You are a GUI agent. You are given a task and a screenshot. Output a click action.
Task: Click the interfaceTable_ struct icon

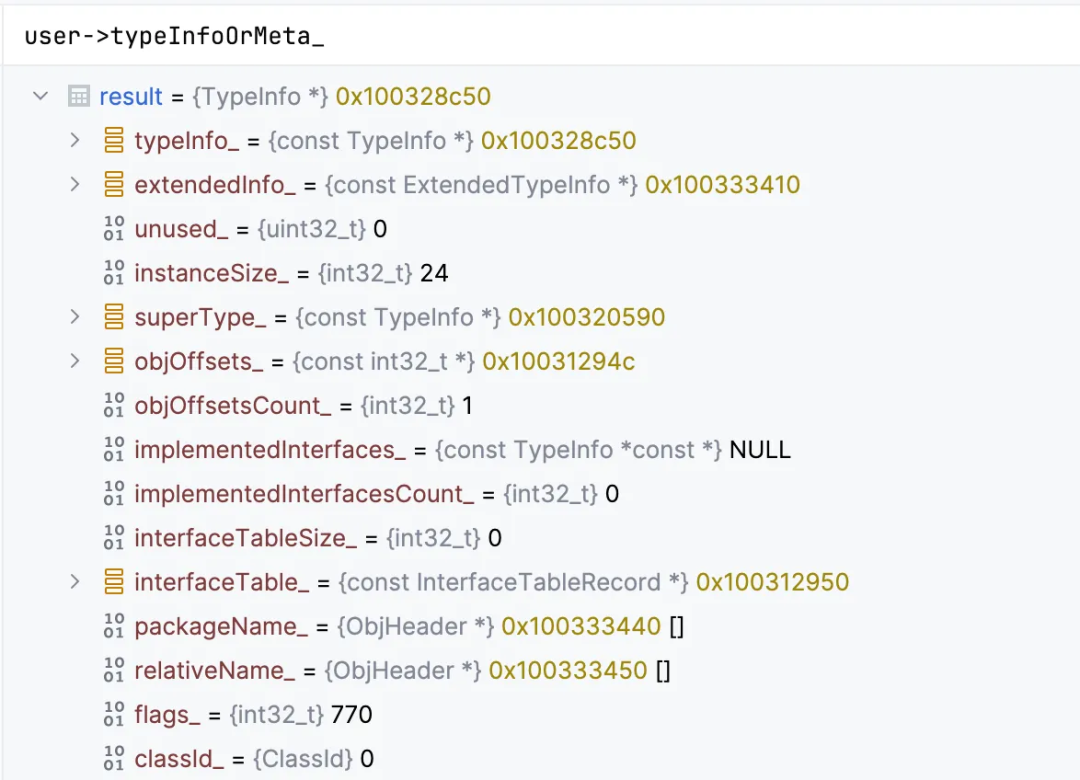(114, 582)
